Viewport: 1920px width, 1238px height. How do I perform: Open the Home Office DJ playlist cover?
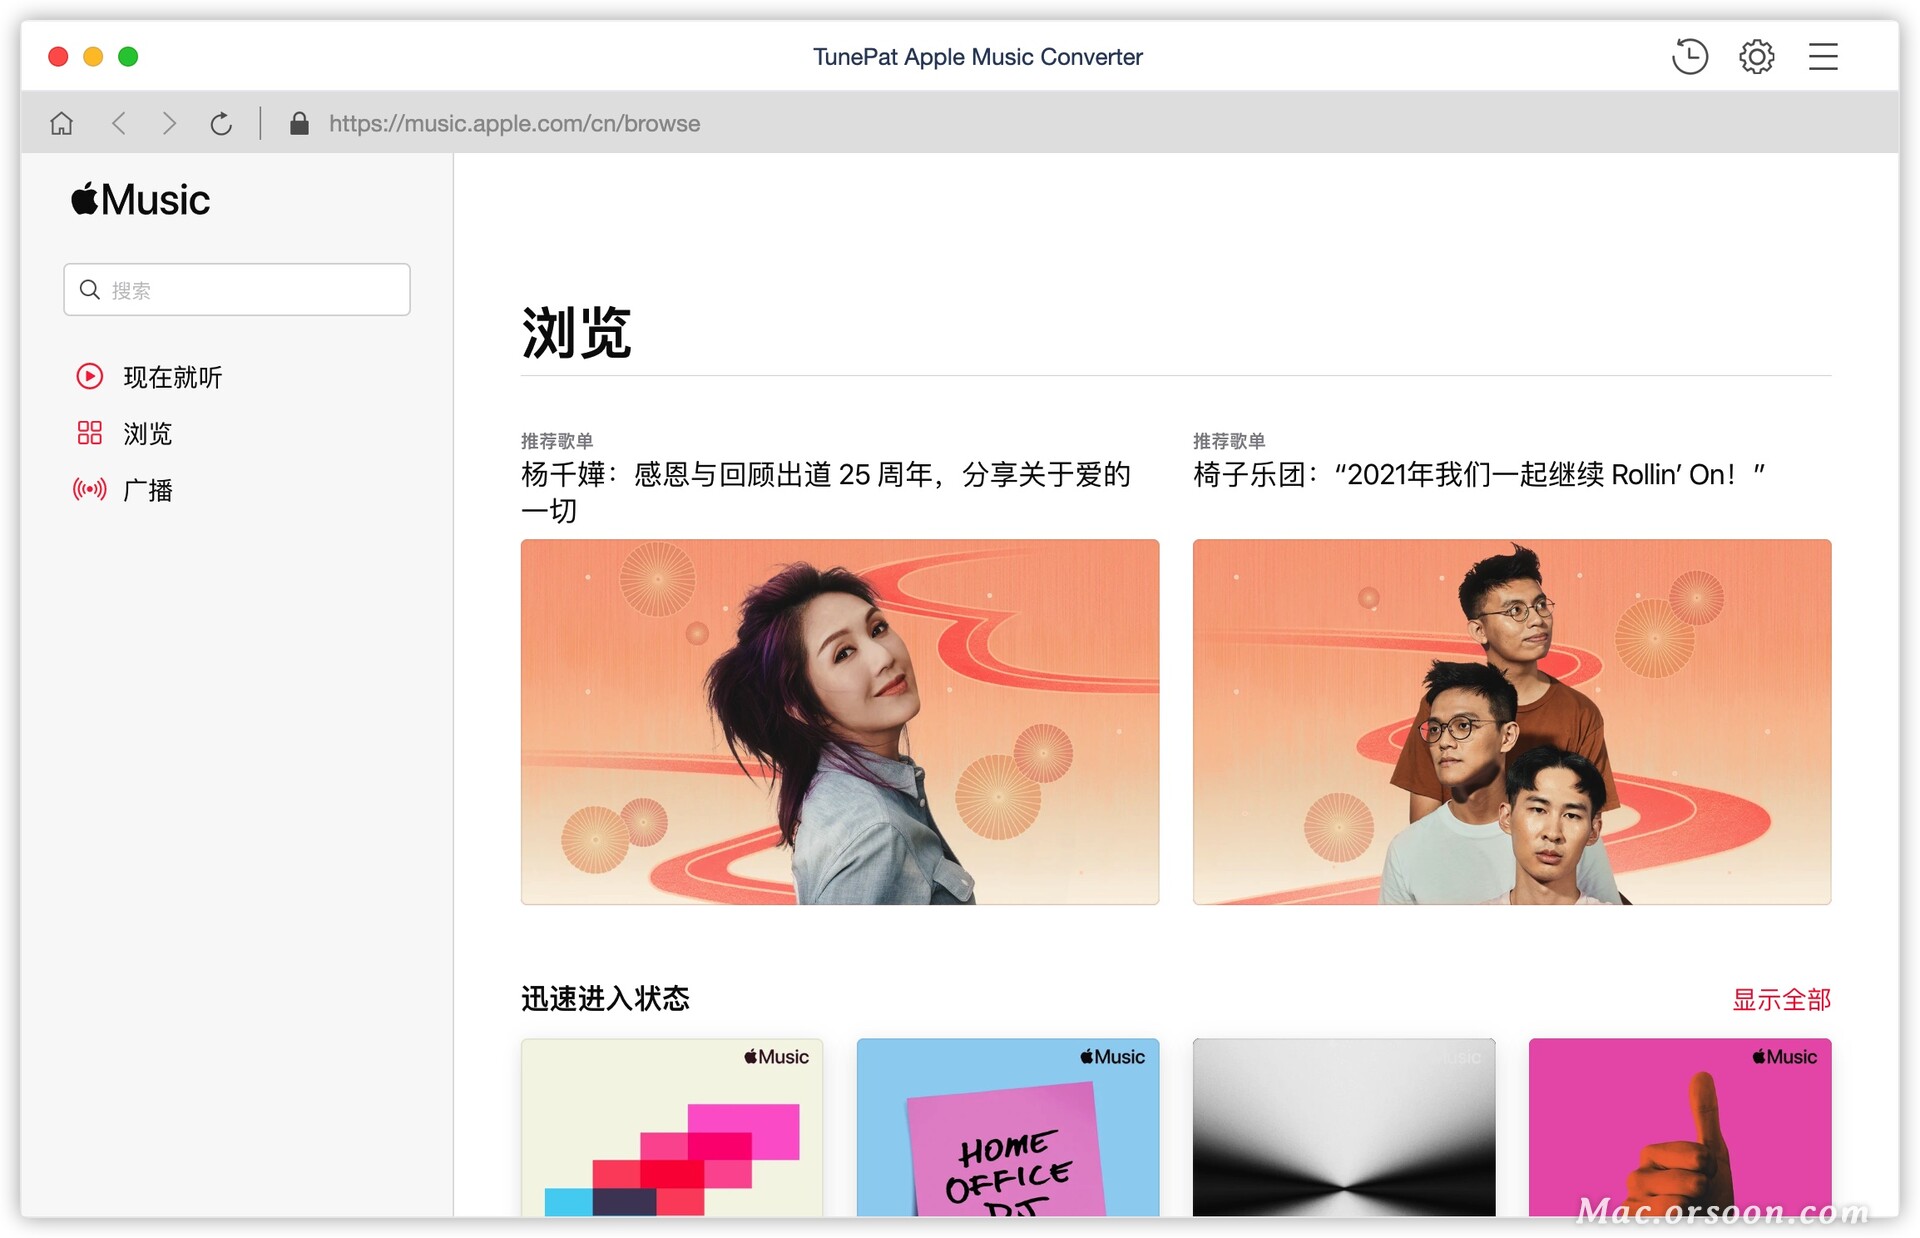point(1007,1128)
